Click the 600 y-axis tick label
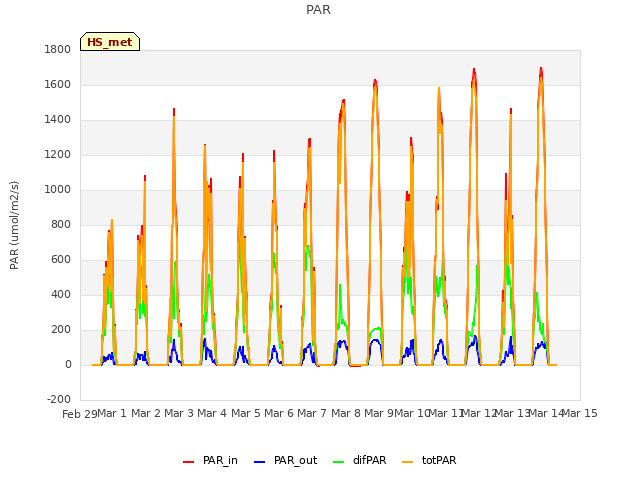 61,260
